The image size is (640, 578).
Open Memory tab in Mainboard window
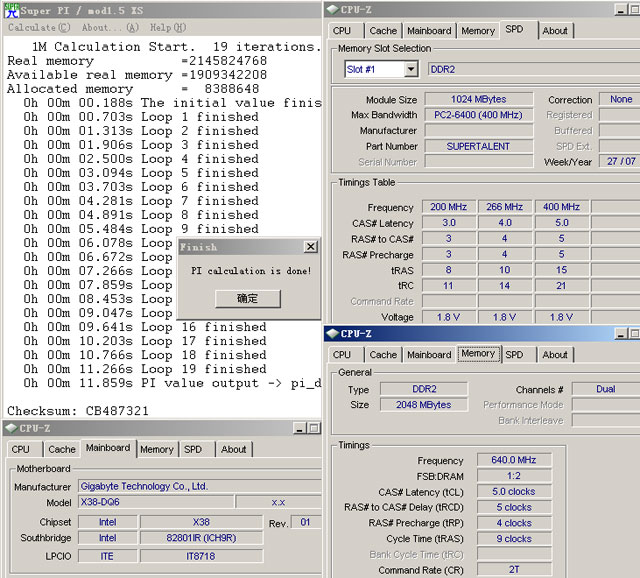click(157, 450)
